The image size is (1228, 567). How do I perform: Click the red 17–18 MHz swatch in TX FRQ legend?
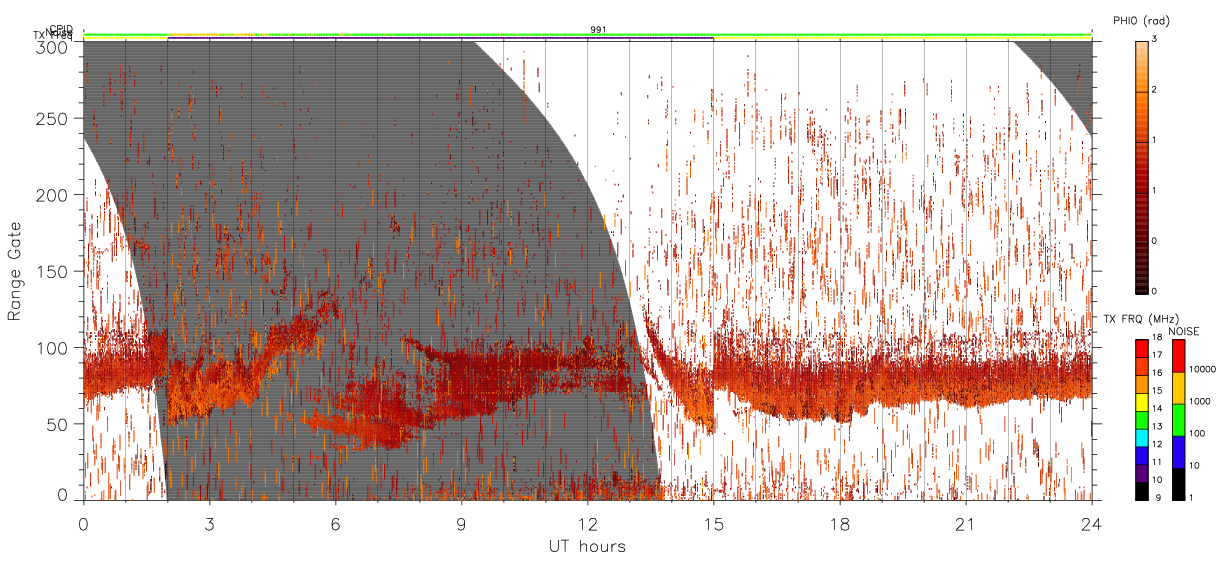coord(1142,348)
